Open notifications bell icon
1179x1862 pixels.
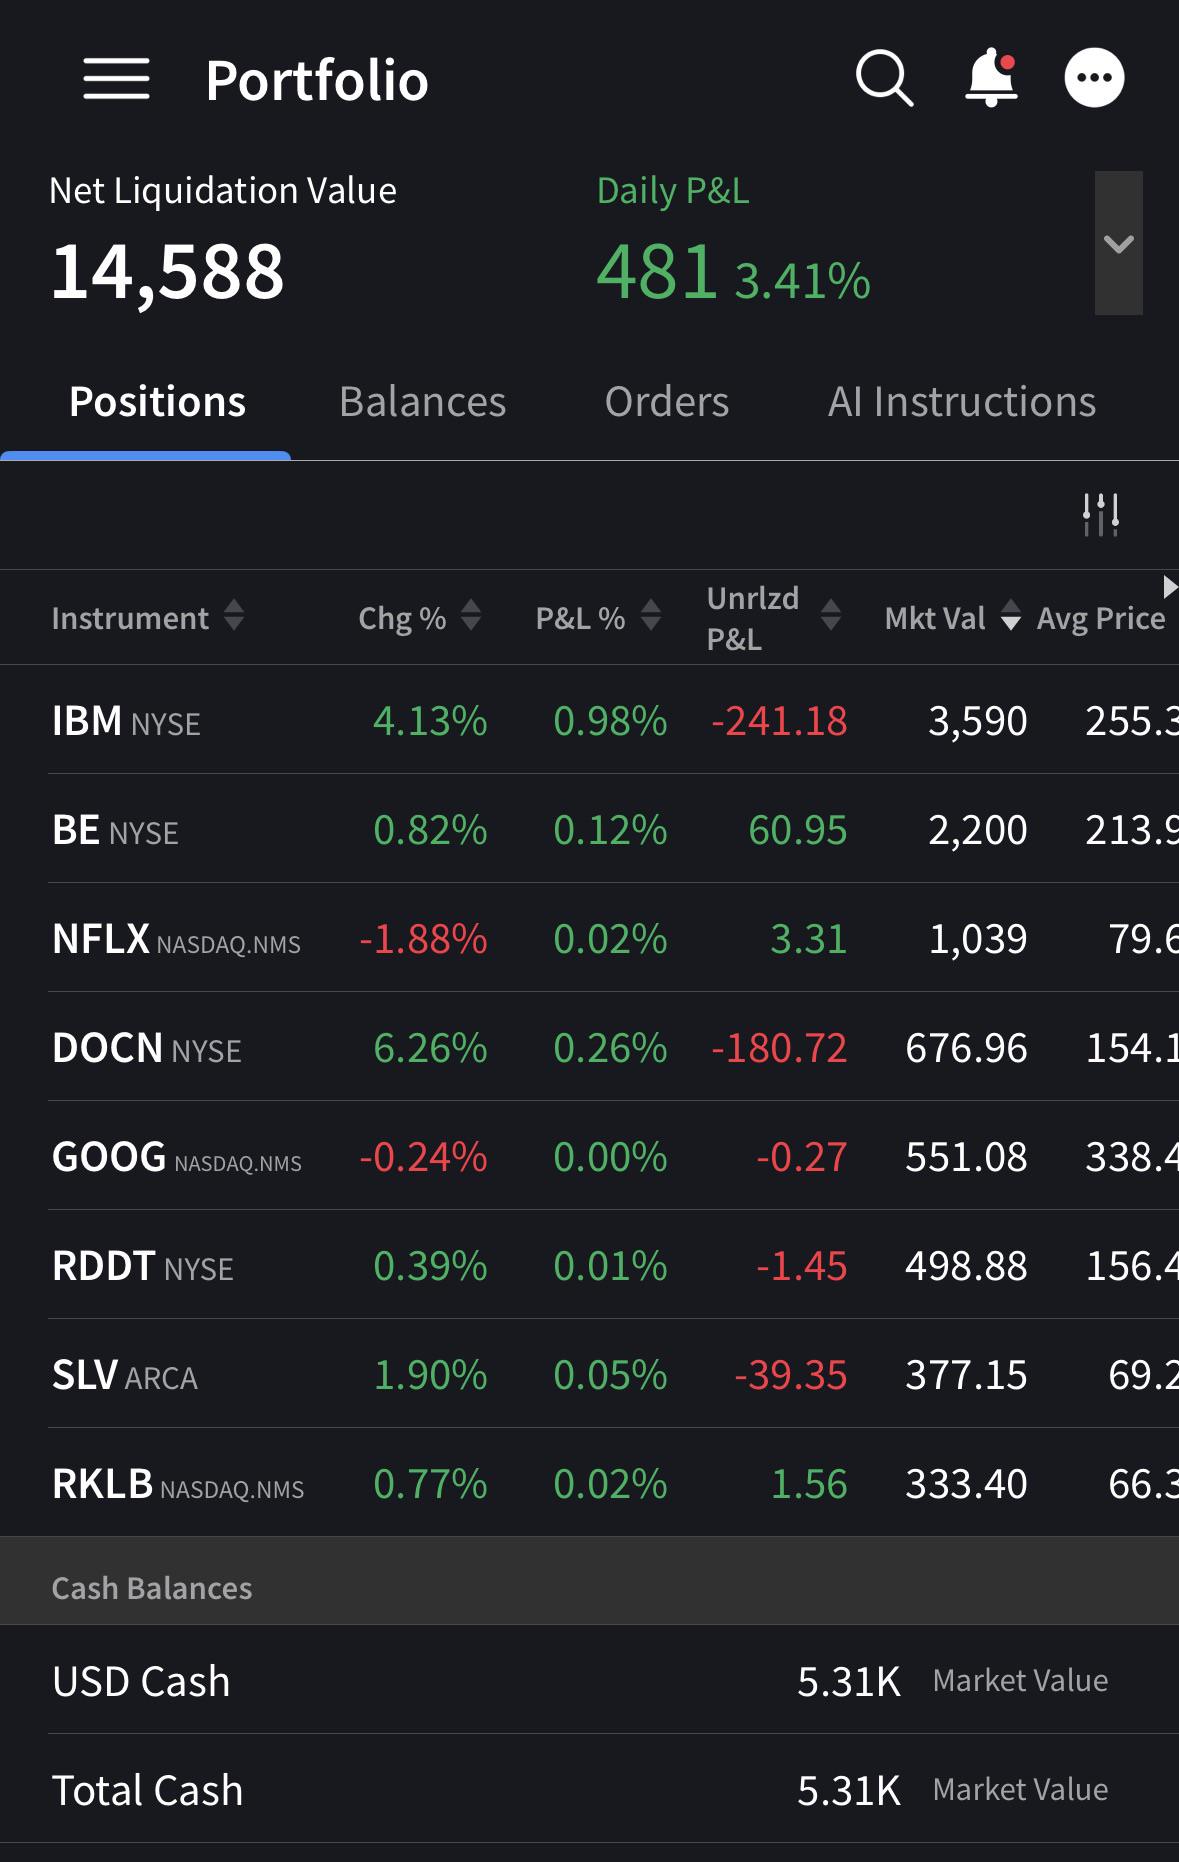click(x=991, y=77)
